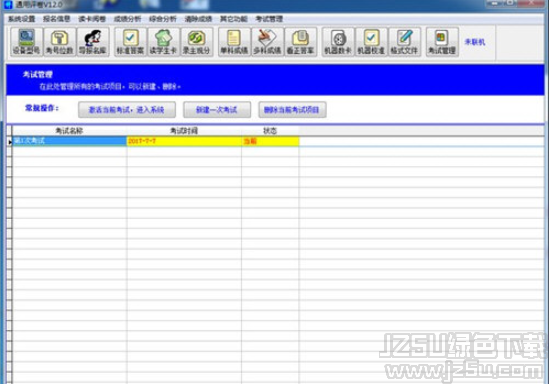The width and height of the screenshot is (549, 384).
Task: Click the 新建一次考试 button
Action: coord(217,110)
